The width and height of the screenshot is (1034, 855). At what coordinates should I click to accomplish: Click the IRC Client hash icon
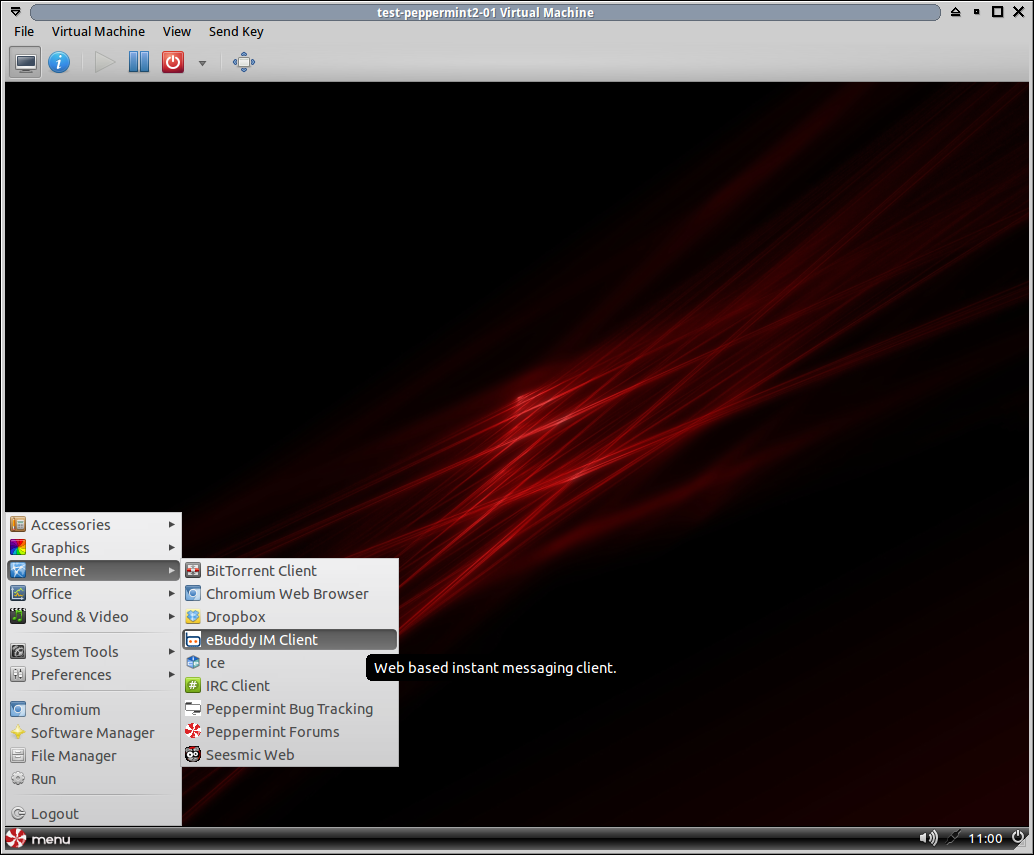(193, 686)
